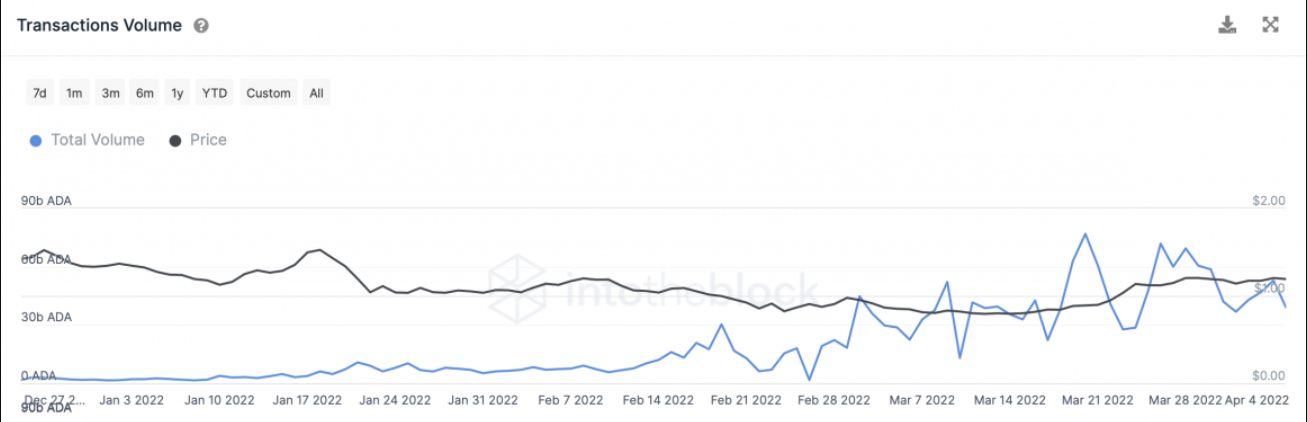Select the 1m time range
Screen dimensions: 1307x422
tap(74, 93)
